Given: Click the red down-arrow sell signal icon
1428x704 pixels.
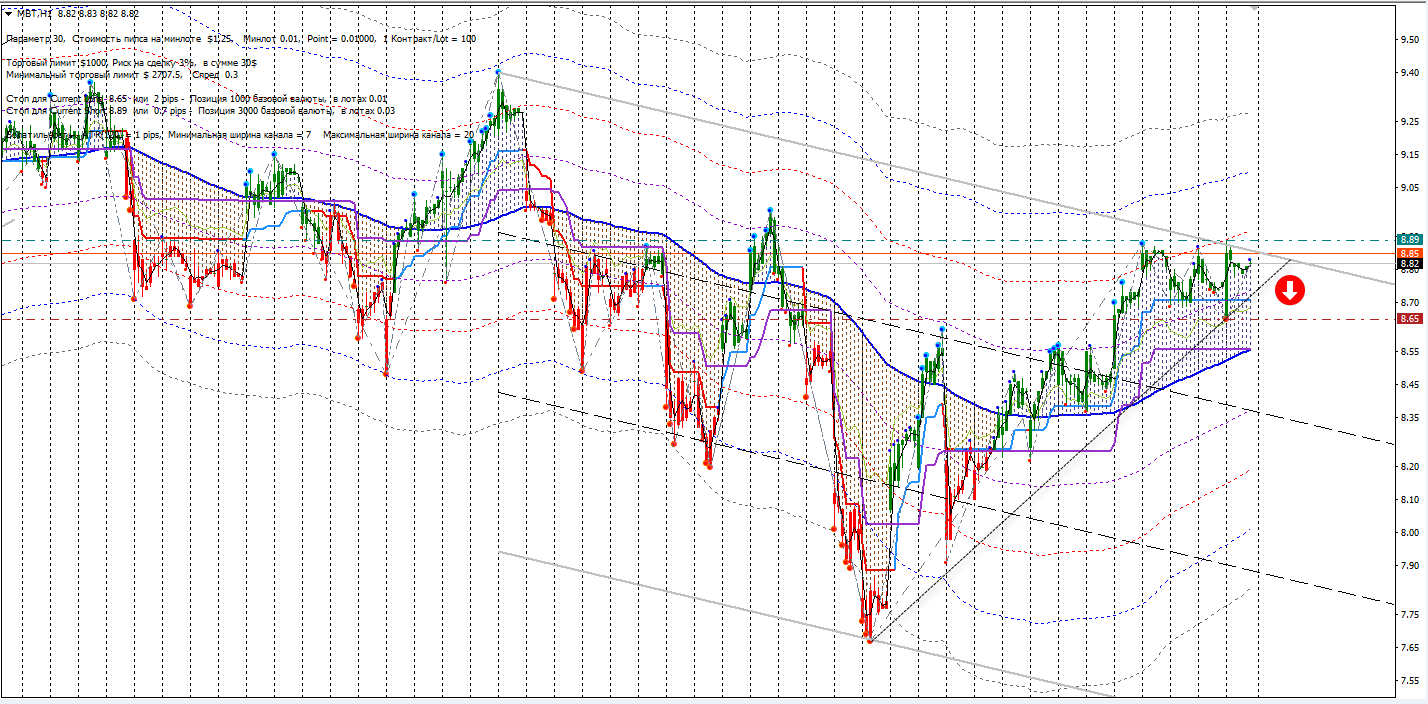Looking at the screenshot, I should 1290,291.
